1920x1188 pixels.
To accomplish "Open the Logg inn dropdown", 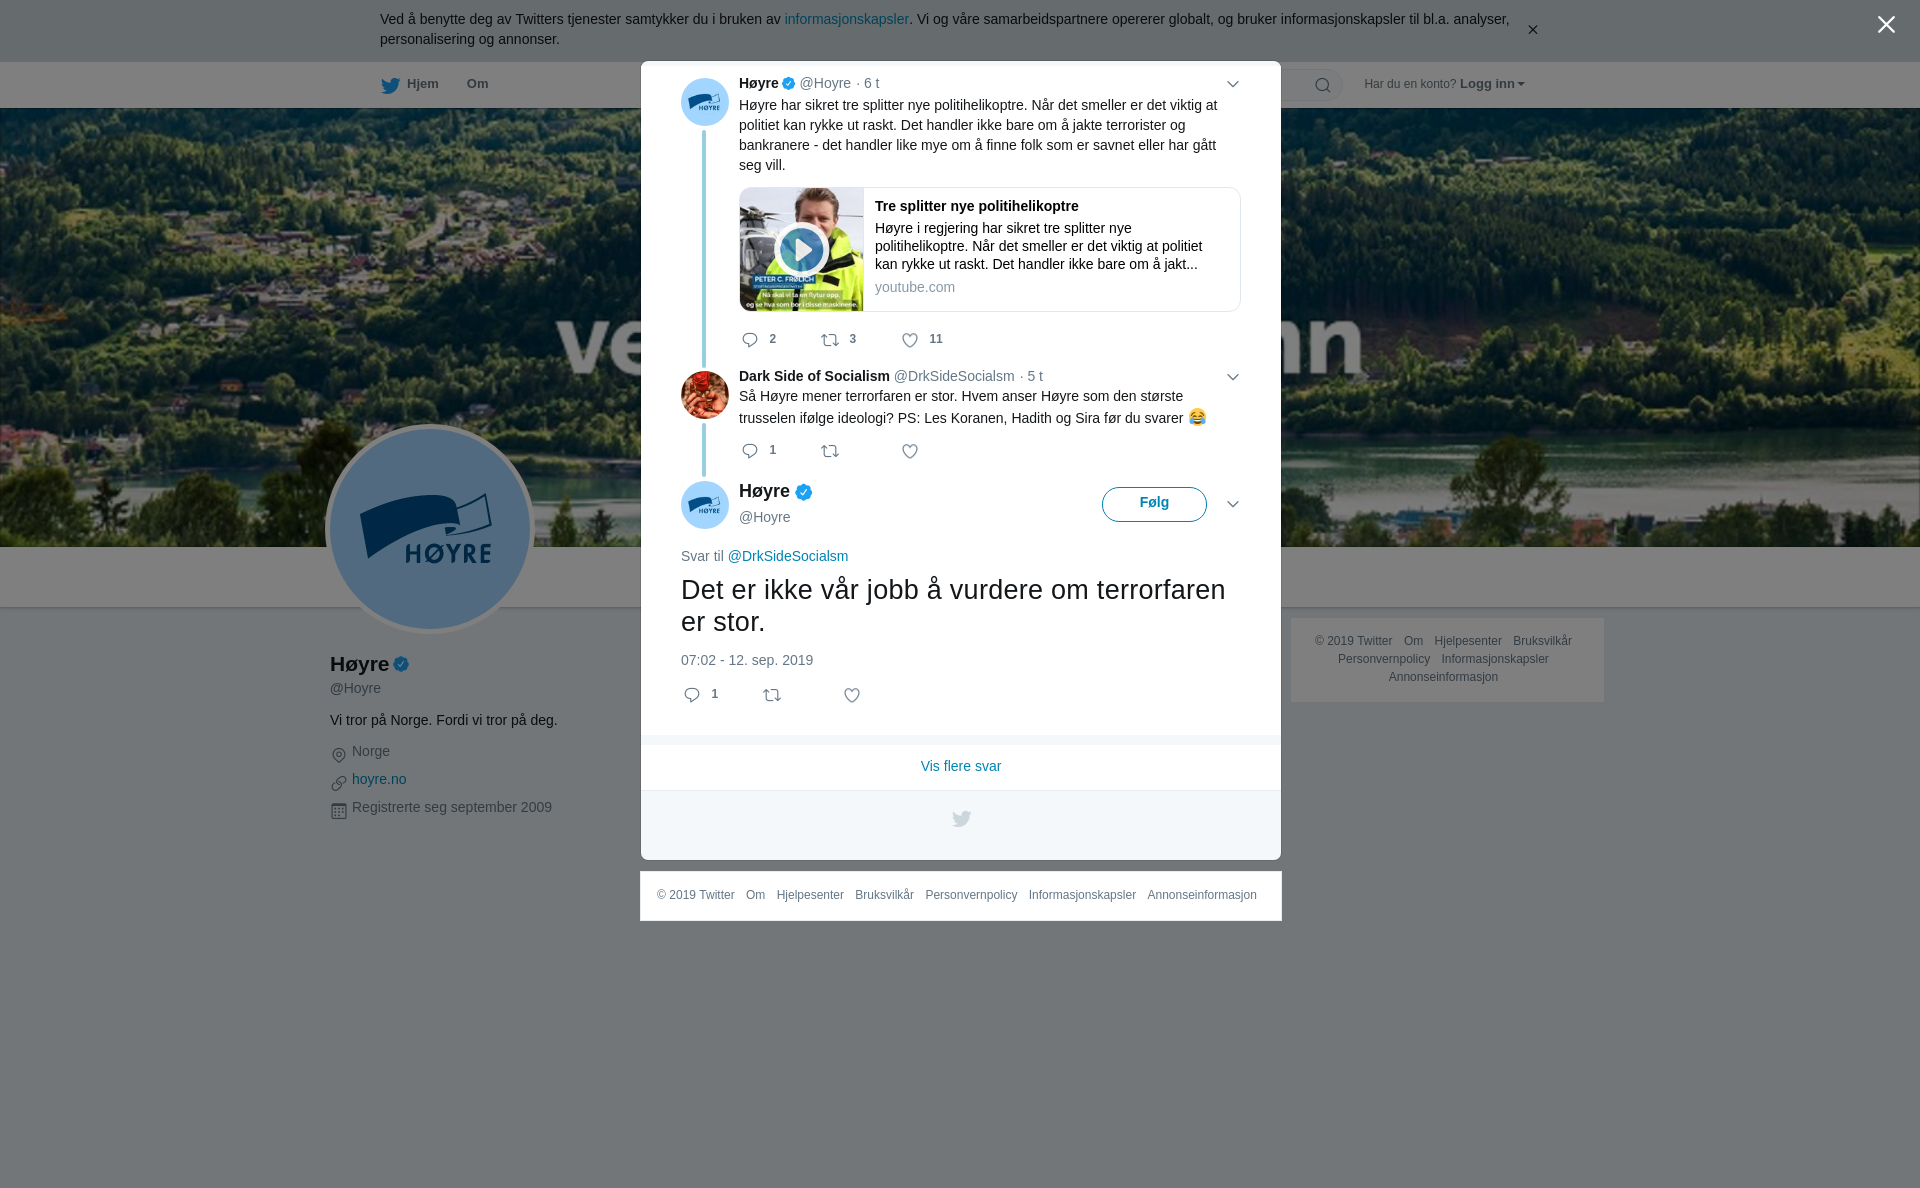I will click(1492, 84).
